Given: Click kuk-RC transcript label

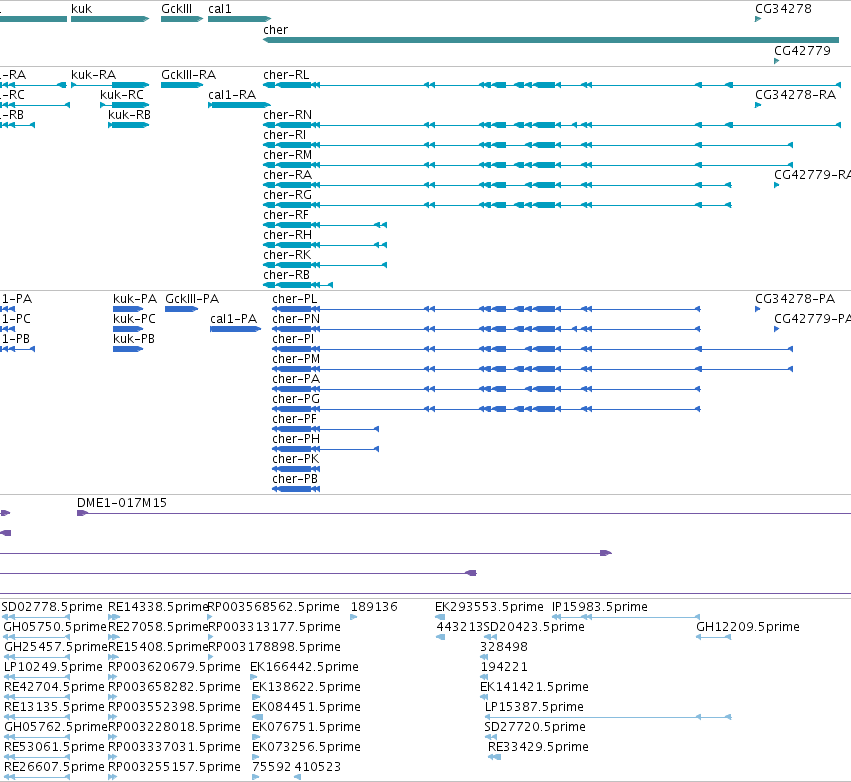Looking at the screenshot, I should [x=122, y=94].
